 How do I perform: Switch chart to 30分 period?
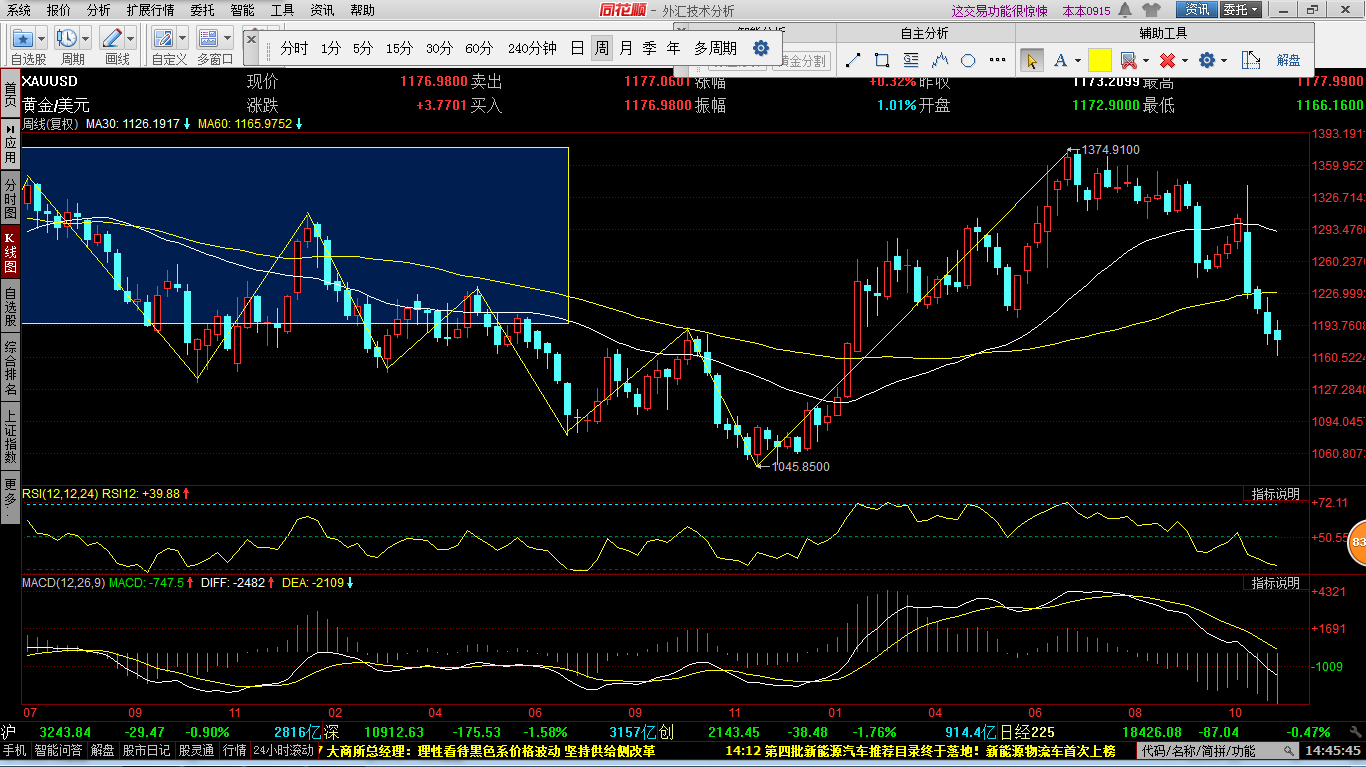pos(439,48)
